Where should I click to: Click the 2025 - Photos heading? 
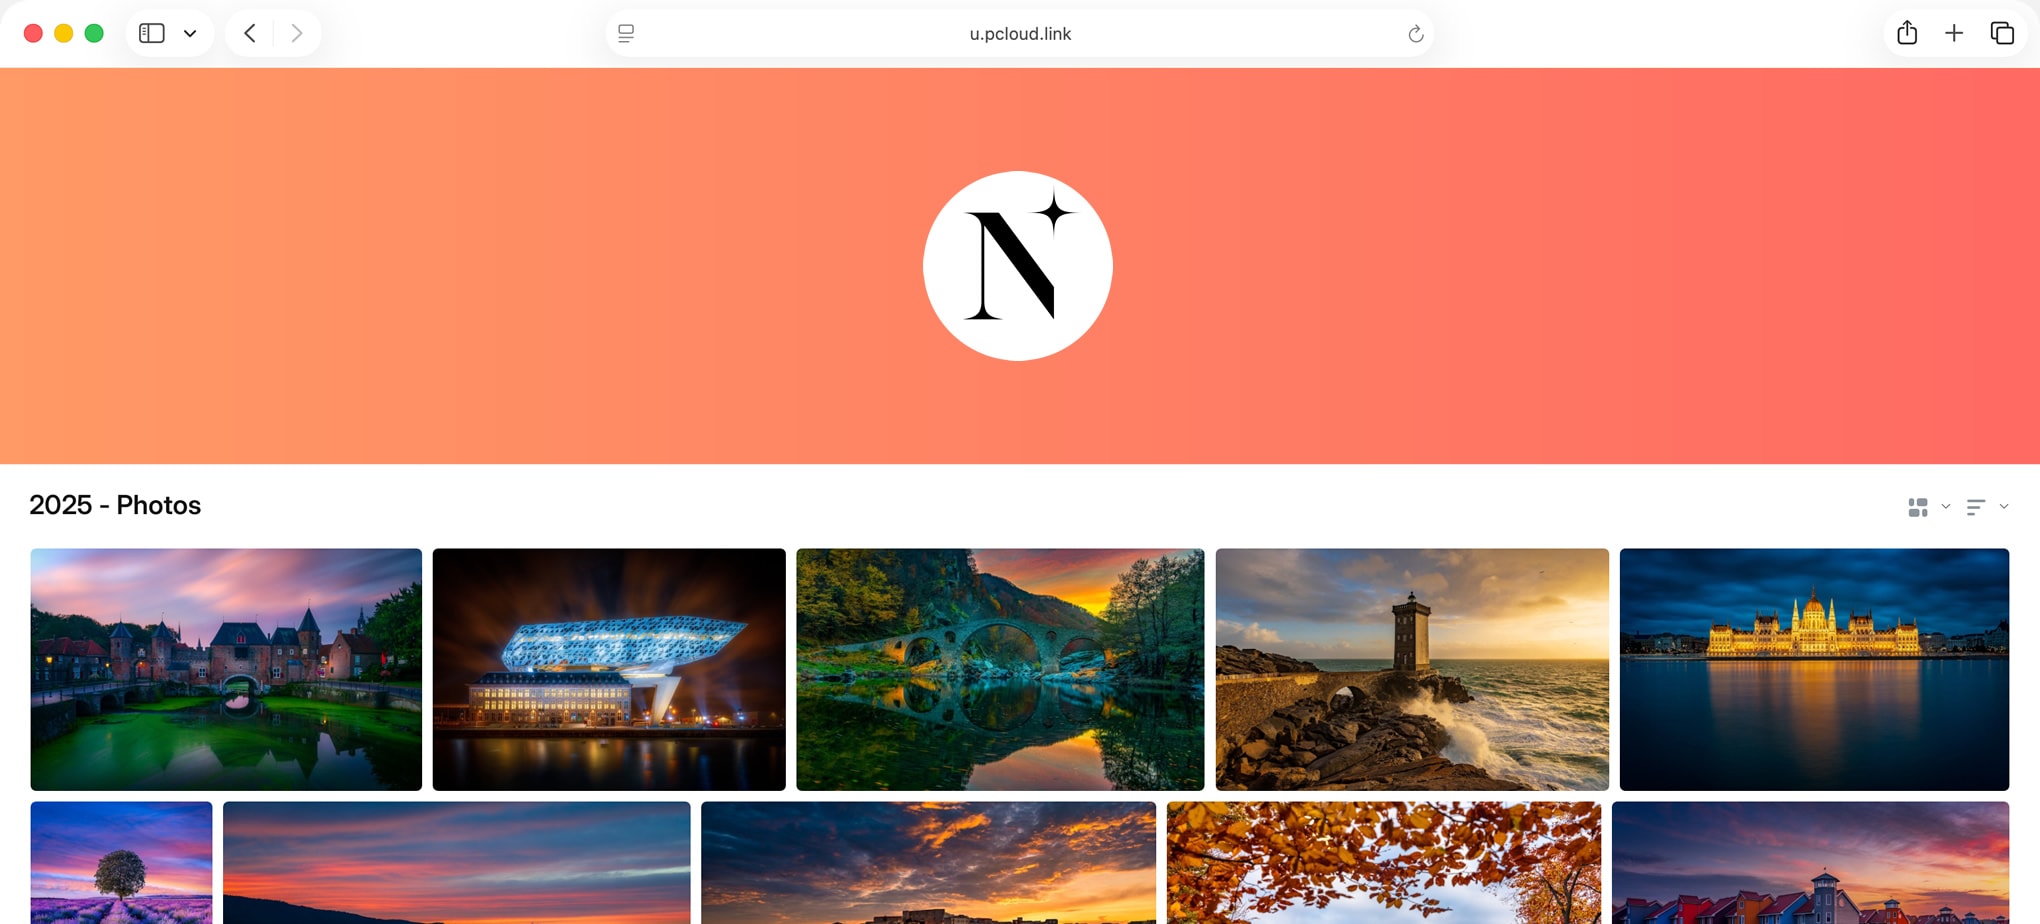pos(115,505)
